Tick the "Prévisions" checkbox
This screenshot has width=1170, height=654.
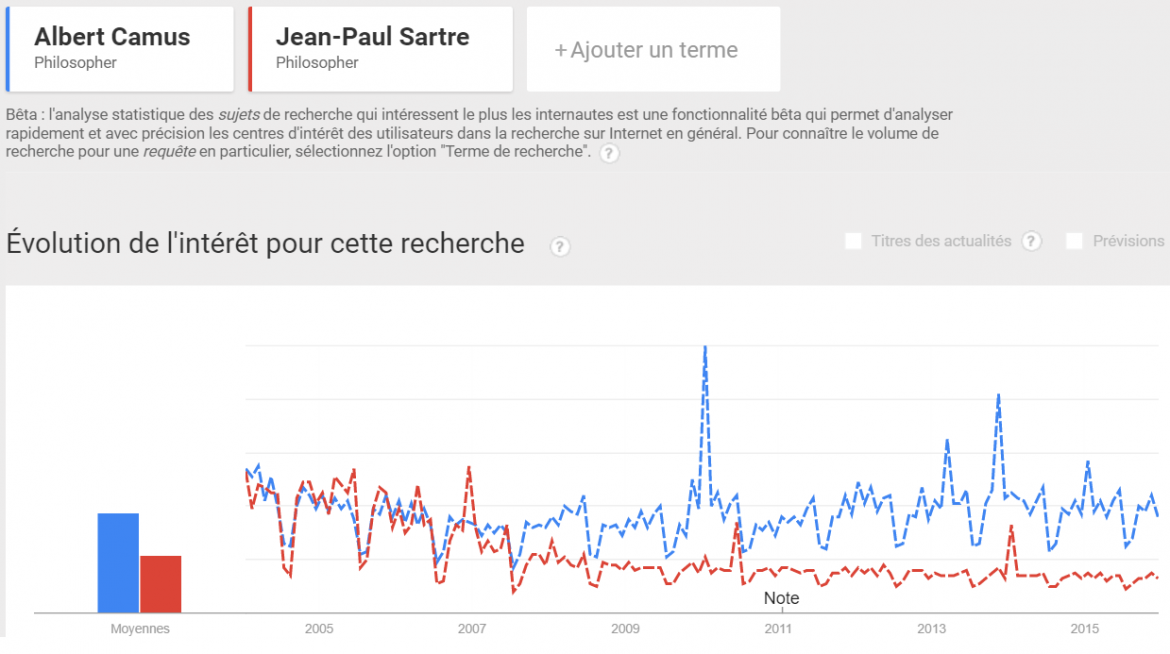(x=1075, y=241)
